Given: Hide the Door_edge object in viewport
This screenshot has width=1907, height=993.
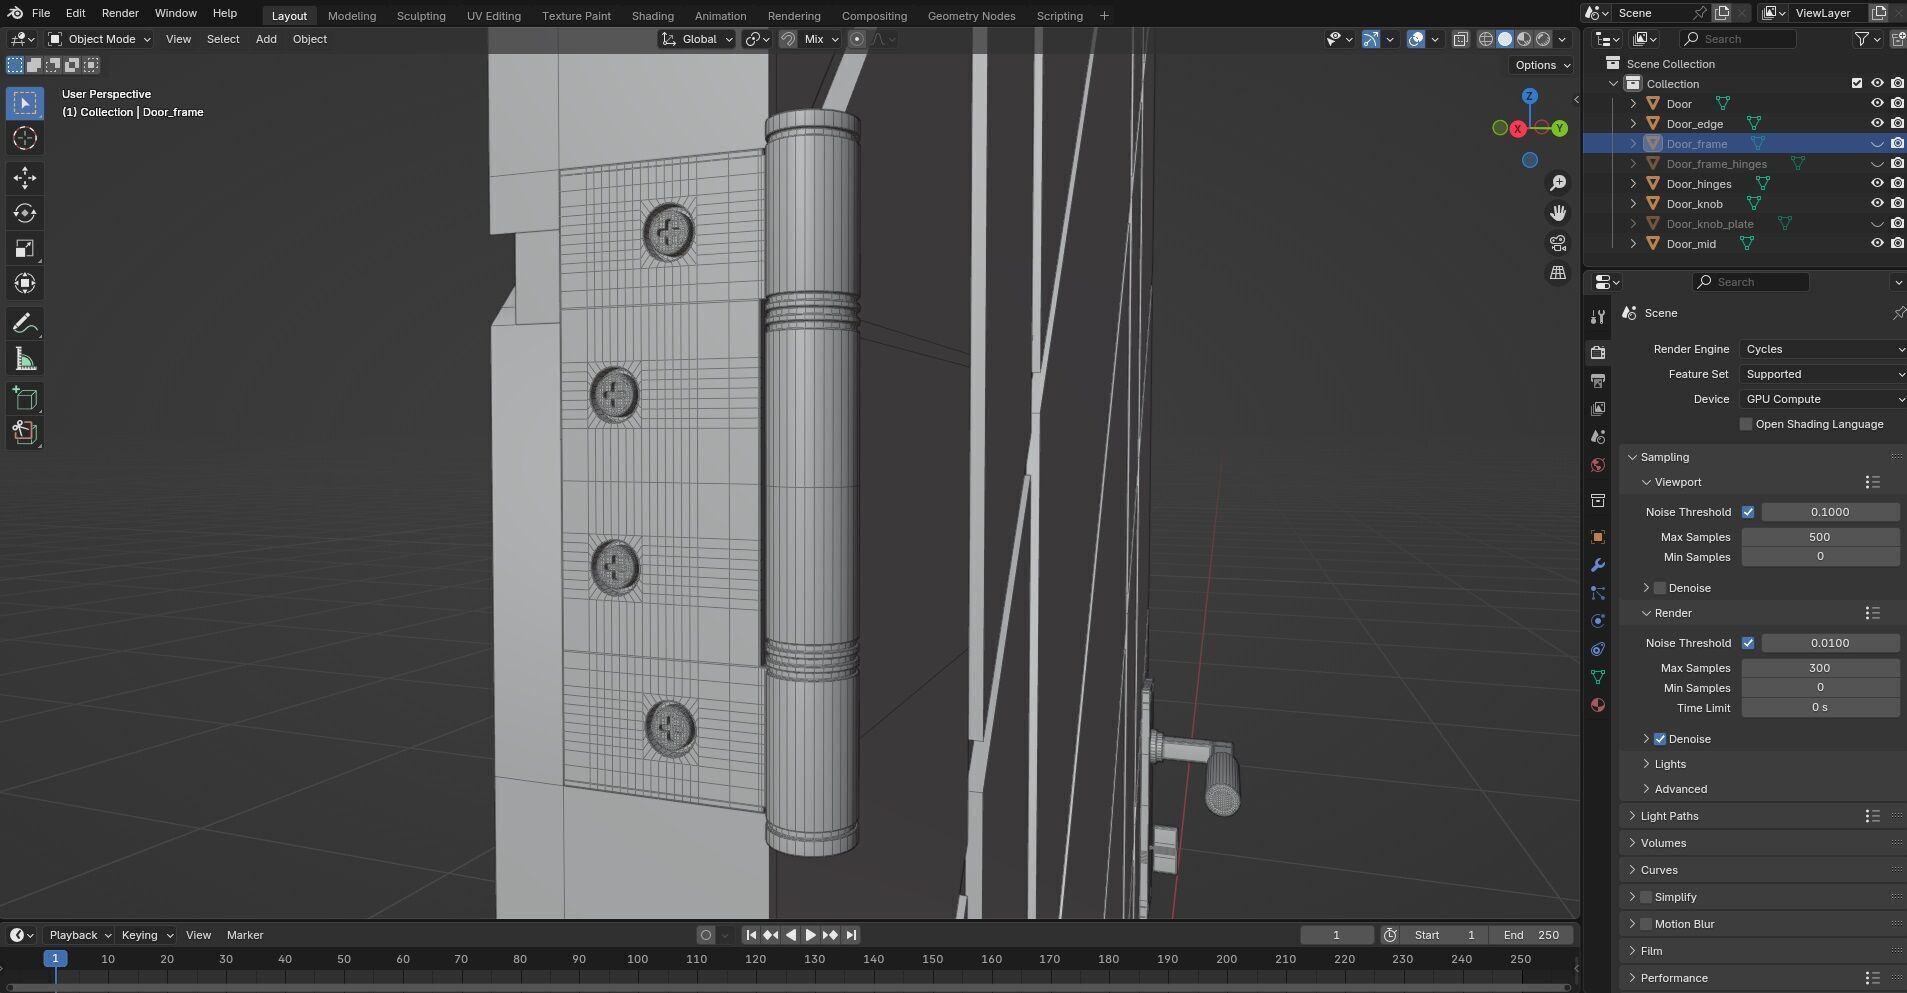Looking at the screenshot, I should tap(1877, 123).
